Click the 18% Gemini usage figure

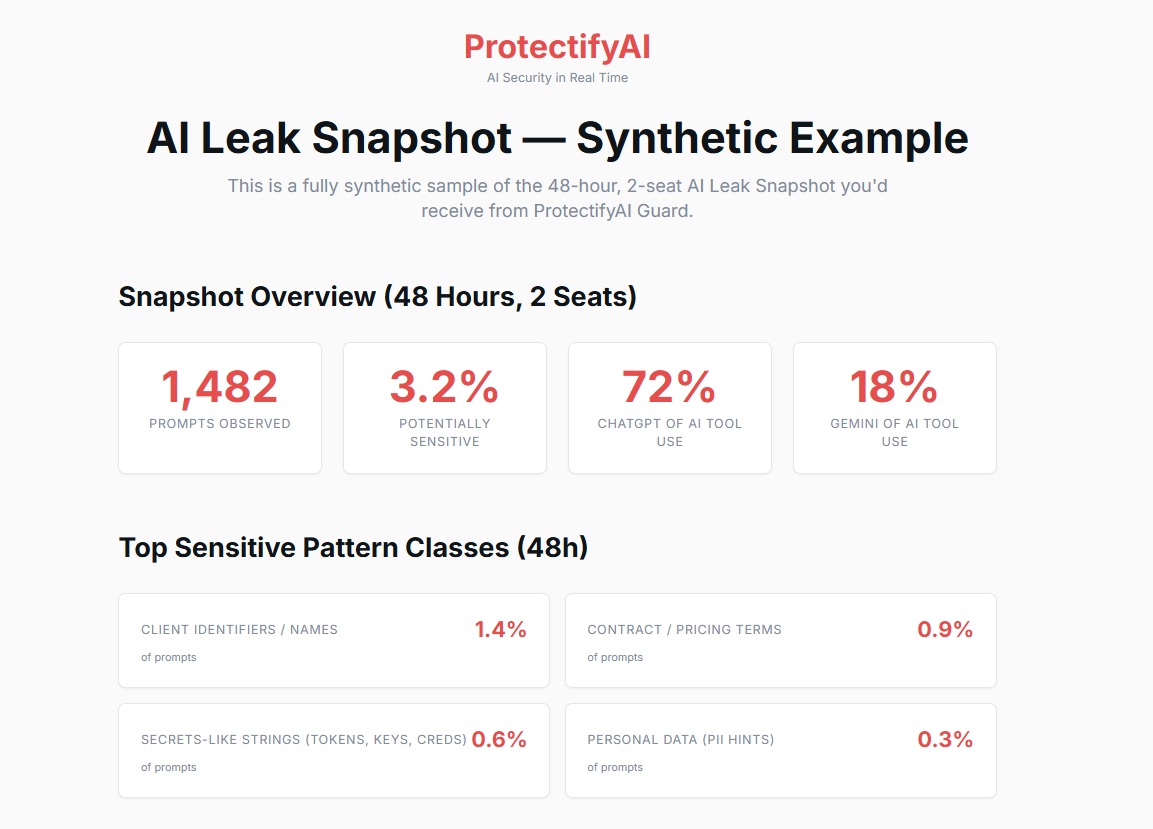(x=894, y=387)
